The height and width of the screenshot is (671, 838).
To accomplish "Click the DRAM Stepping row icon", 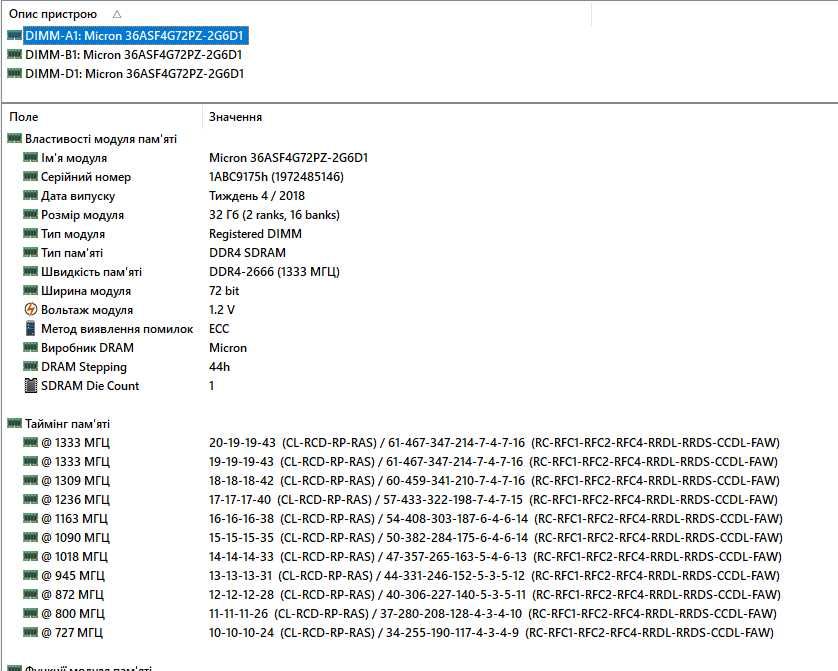I will [31, 366].
